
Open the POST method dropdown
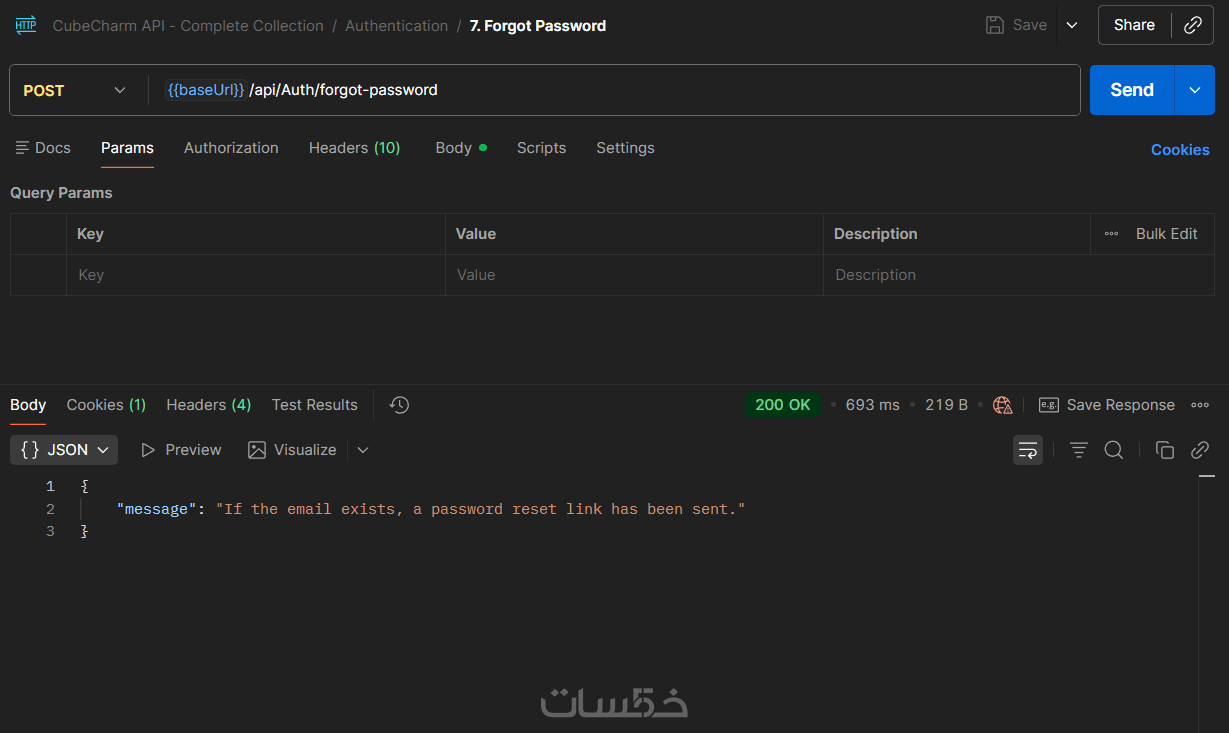point(75,90)
